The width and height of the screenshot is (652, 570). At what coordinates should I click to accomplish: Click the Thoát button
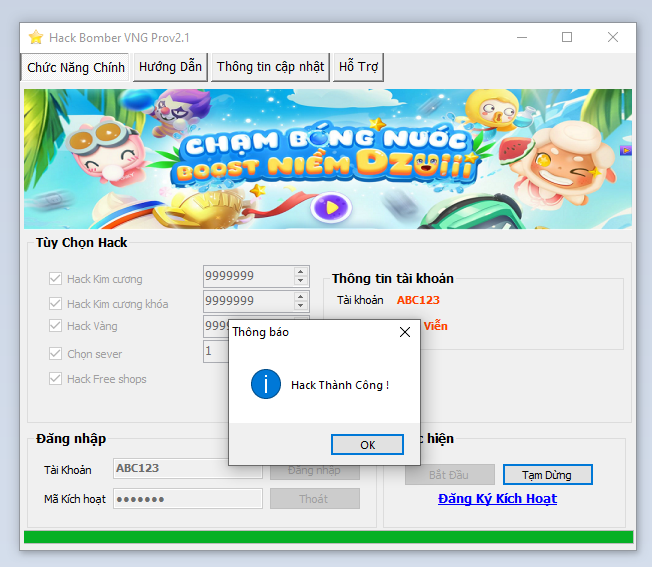click(x=314, y=498)
